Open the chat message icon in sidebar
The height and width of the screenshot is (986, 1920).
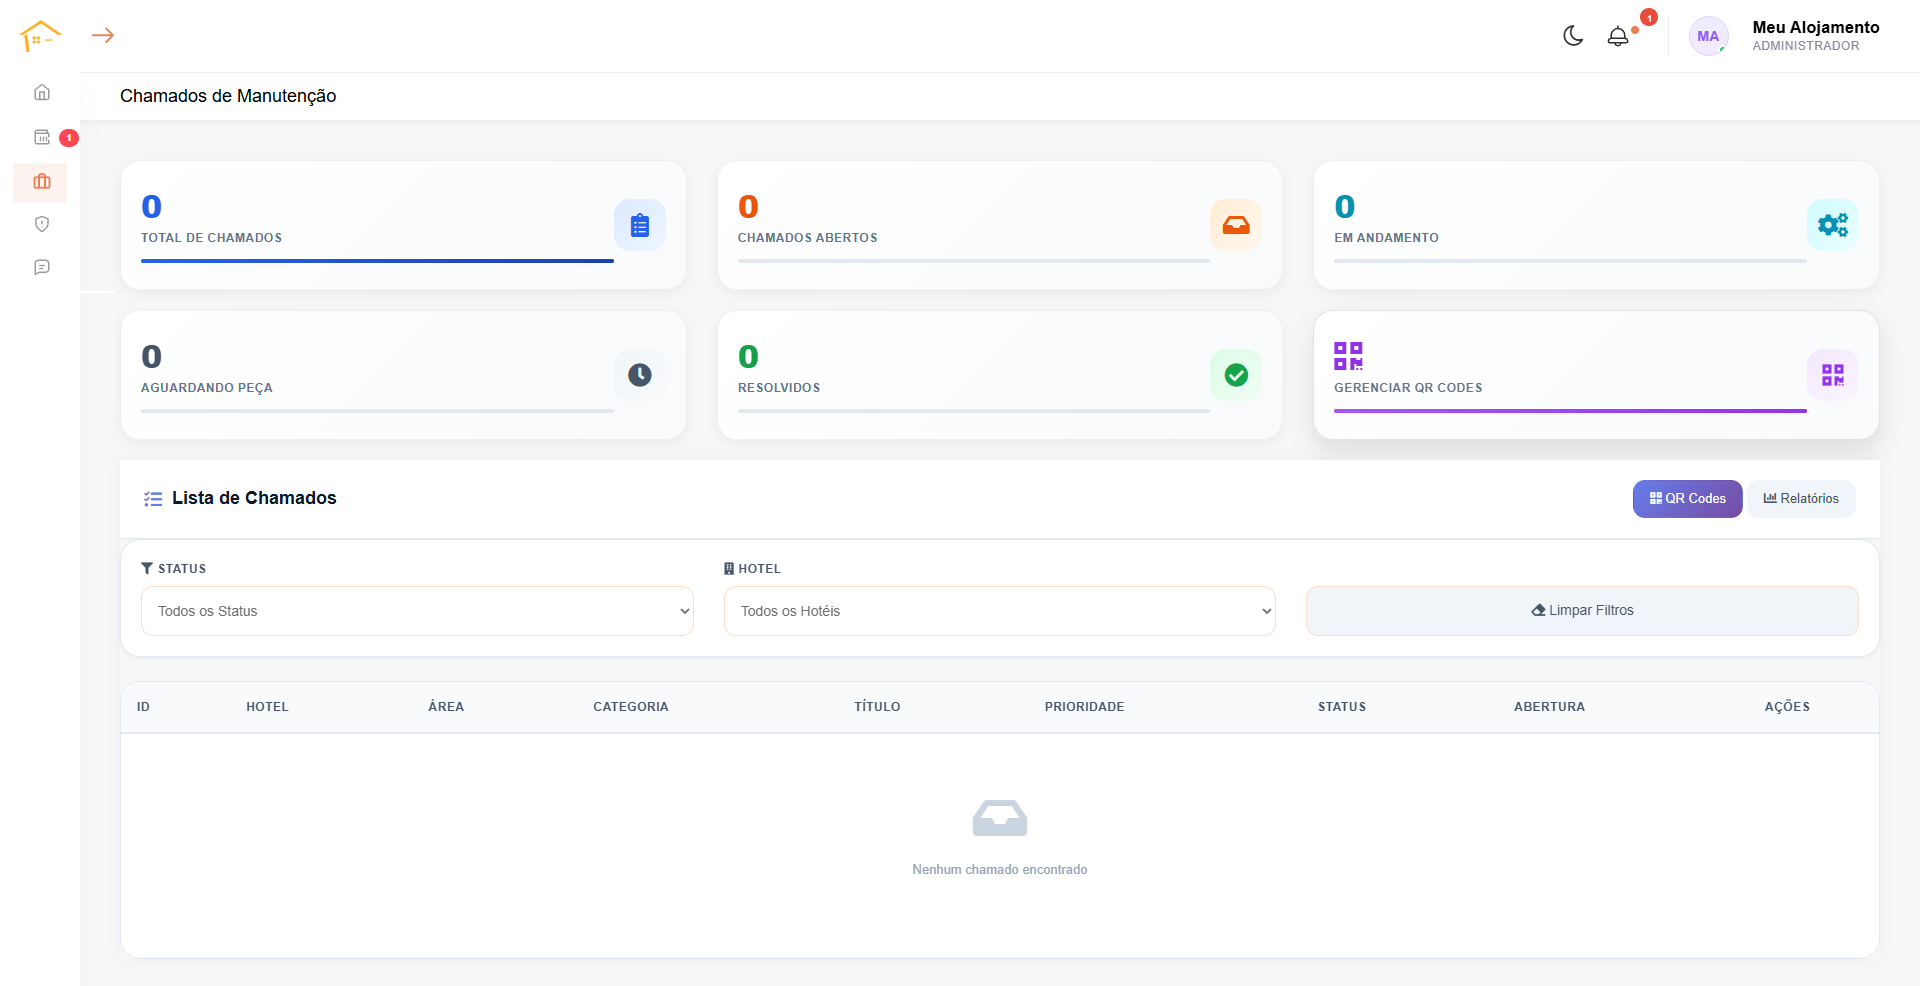coord(42,267)
